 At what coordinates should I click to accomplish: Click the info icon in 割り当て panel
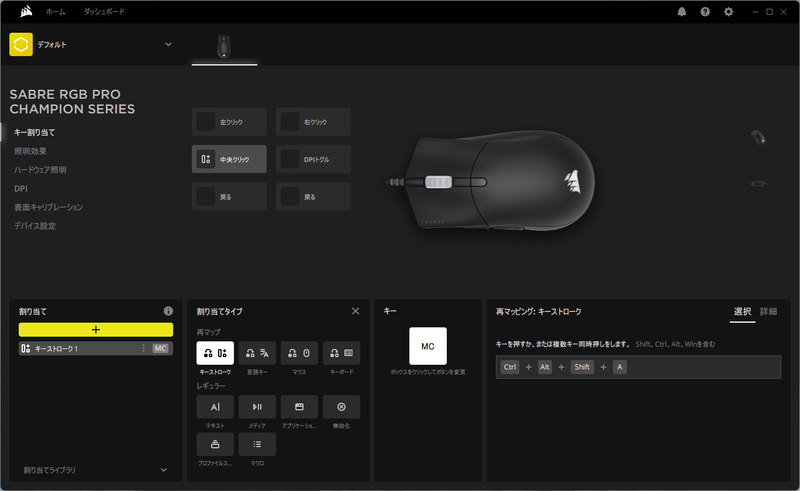pos(168,311)
